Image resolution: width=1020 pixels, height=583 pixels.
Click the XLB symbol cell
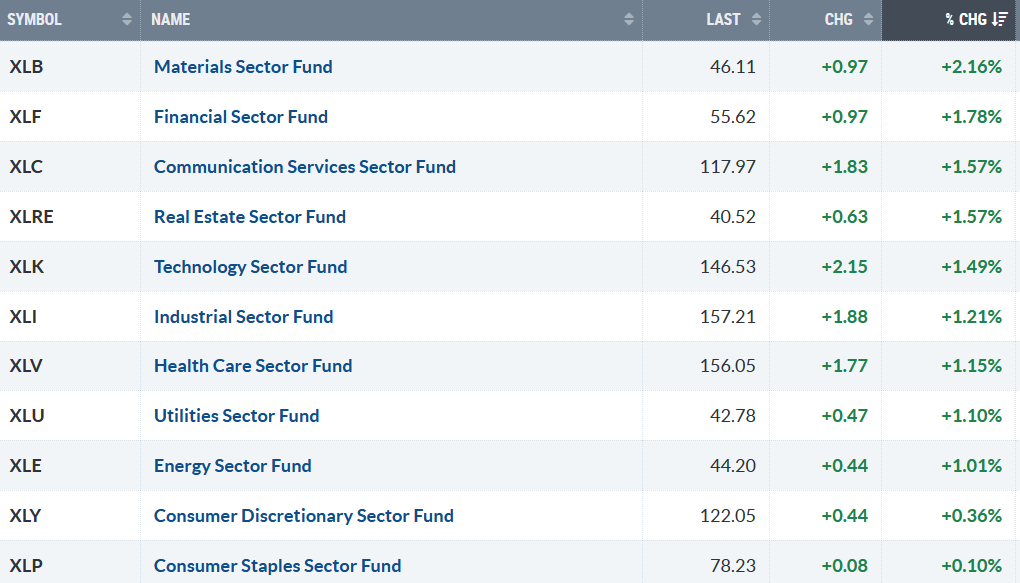(x=26, y=67)
